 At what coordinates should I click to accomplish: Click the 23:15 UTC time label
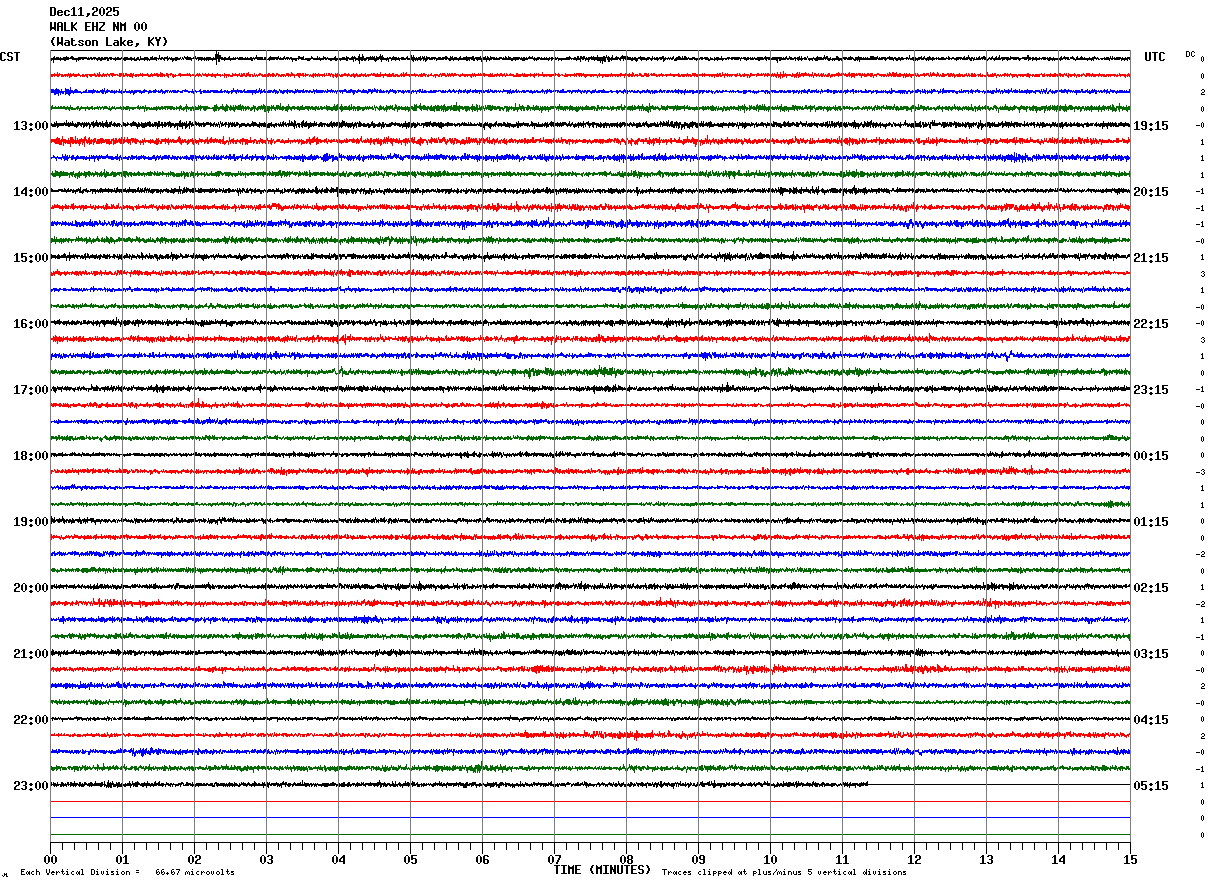click(x=1151, y=390)
